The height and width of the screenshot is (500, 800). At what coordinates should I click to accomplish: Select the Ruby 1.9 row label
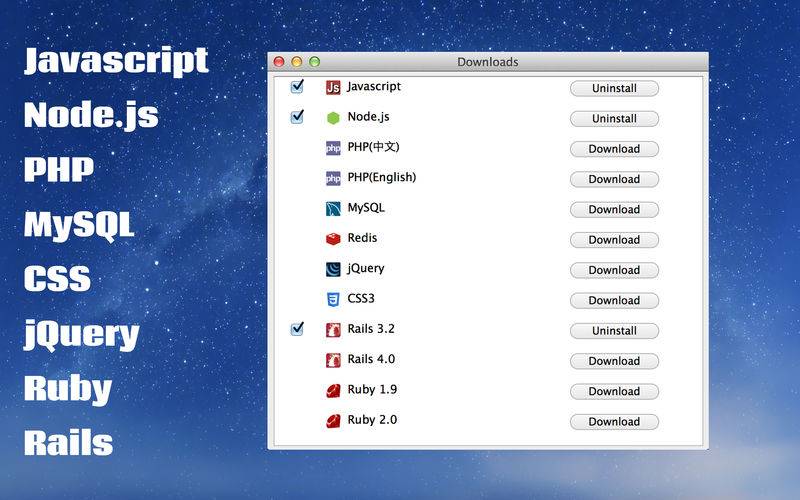point(372,390)
